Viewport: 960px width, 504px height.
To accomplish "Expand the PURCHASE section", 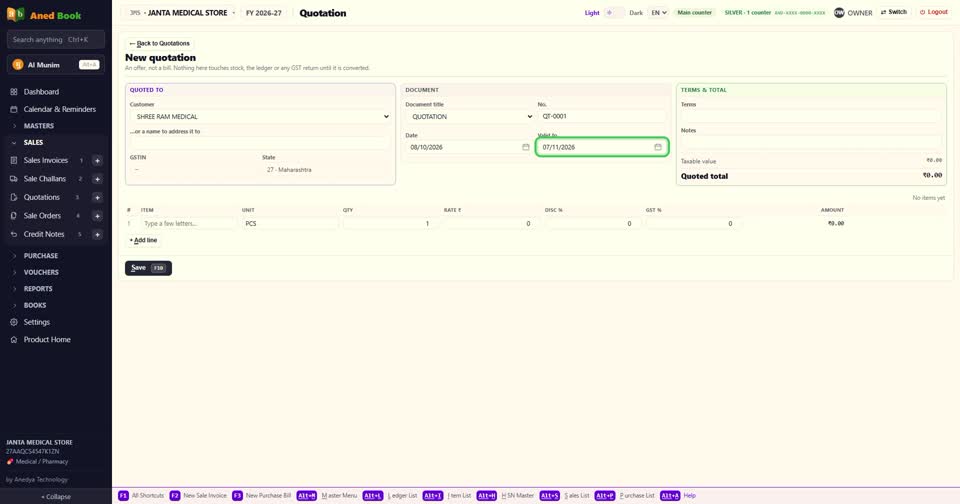I will (x=40, y=255).
